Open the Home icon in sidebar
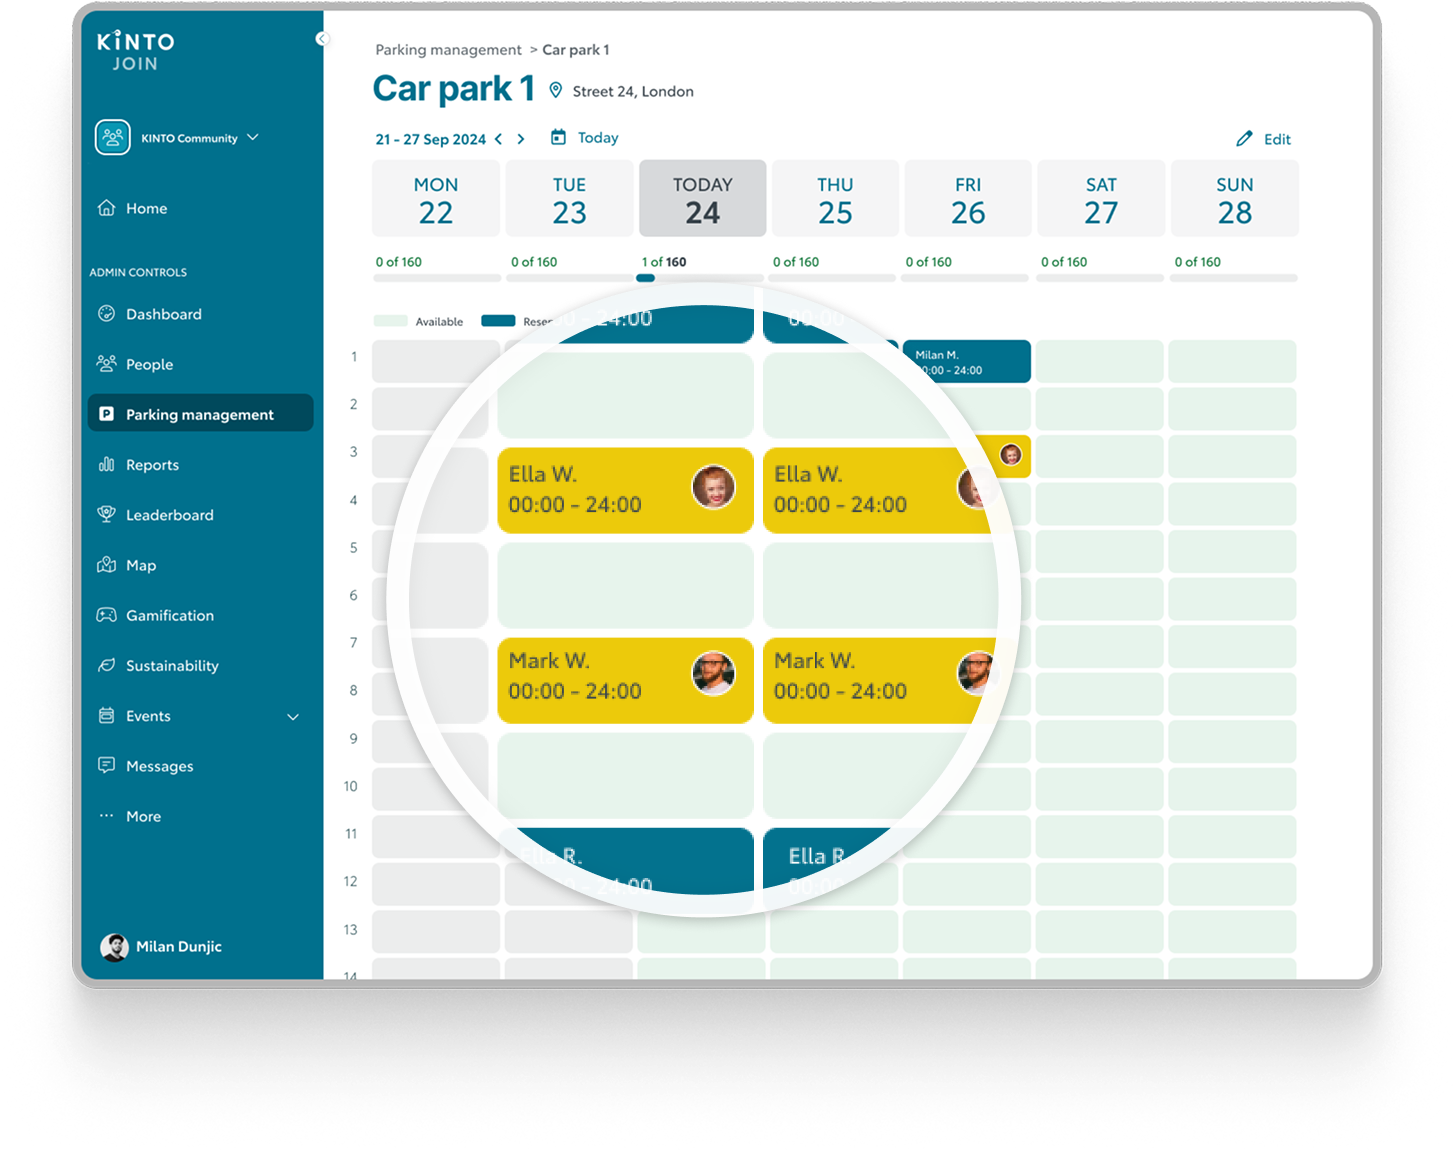Viewport: 1454px width, 1150px height. [106, 208]
